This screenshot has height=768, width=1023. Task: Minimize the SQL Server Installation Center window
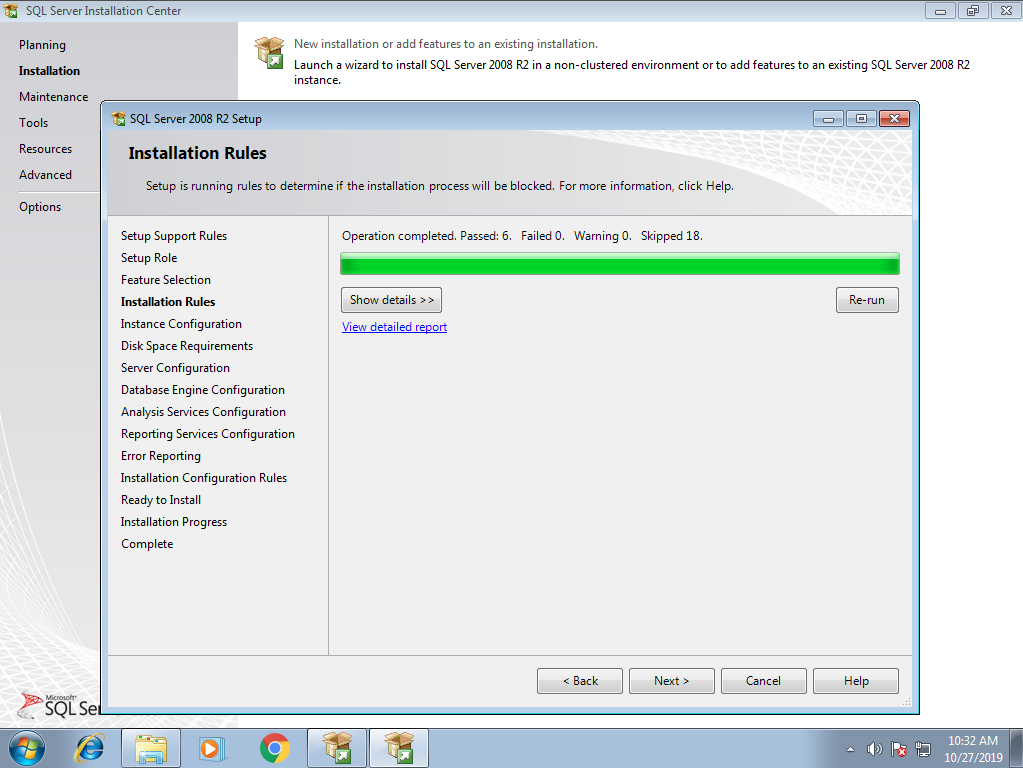tap(940, 10)
